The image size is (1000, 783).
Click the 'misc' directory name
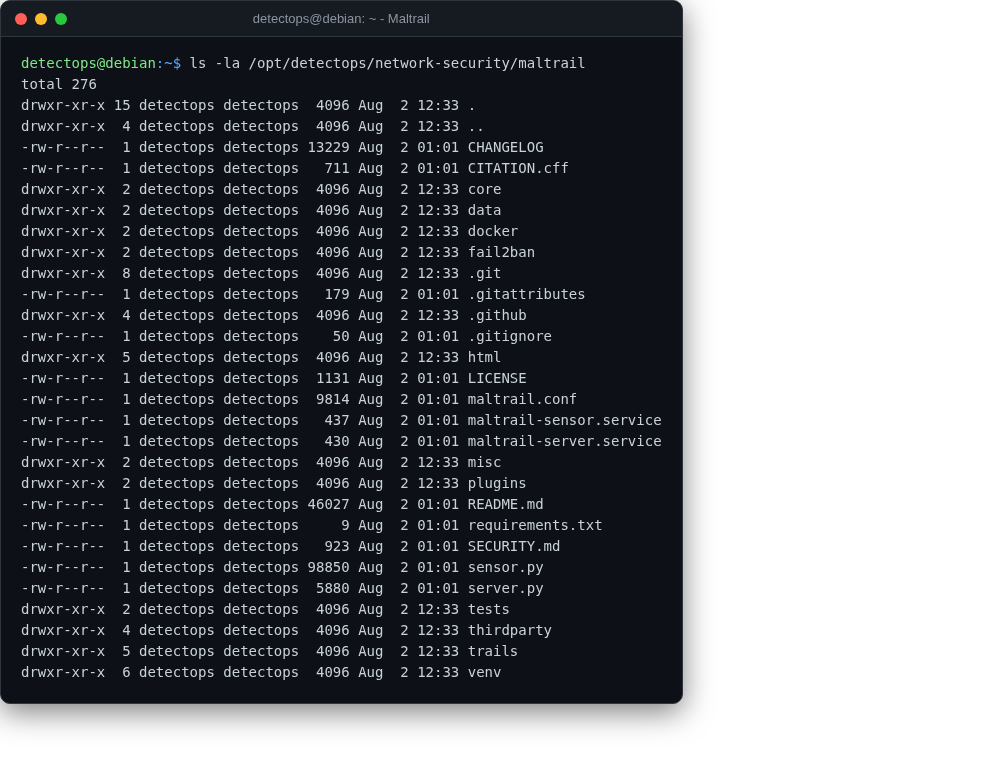coord(485,463)
